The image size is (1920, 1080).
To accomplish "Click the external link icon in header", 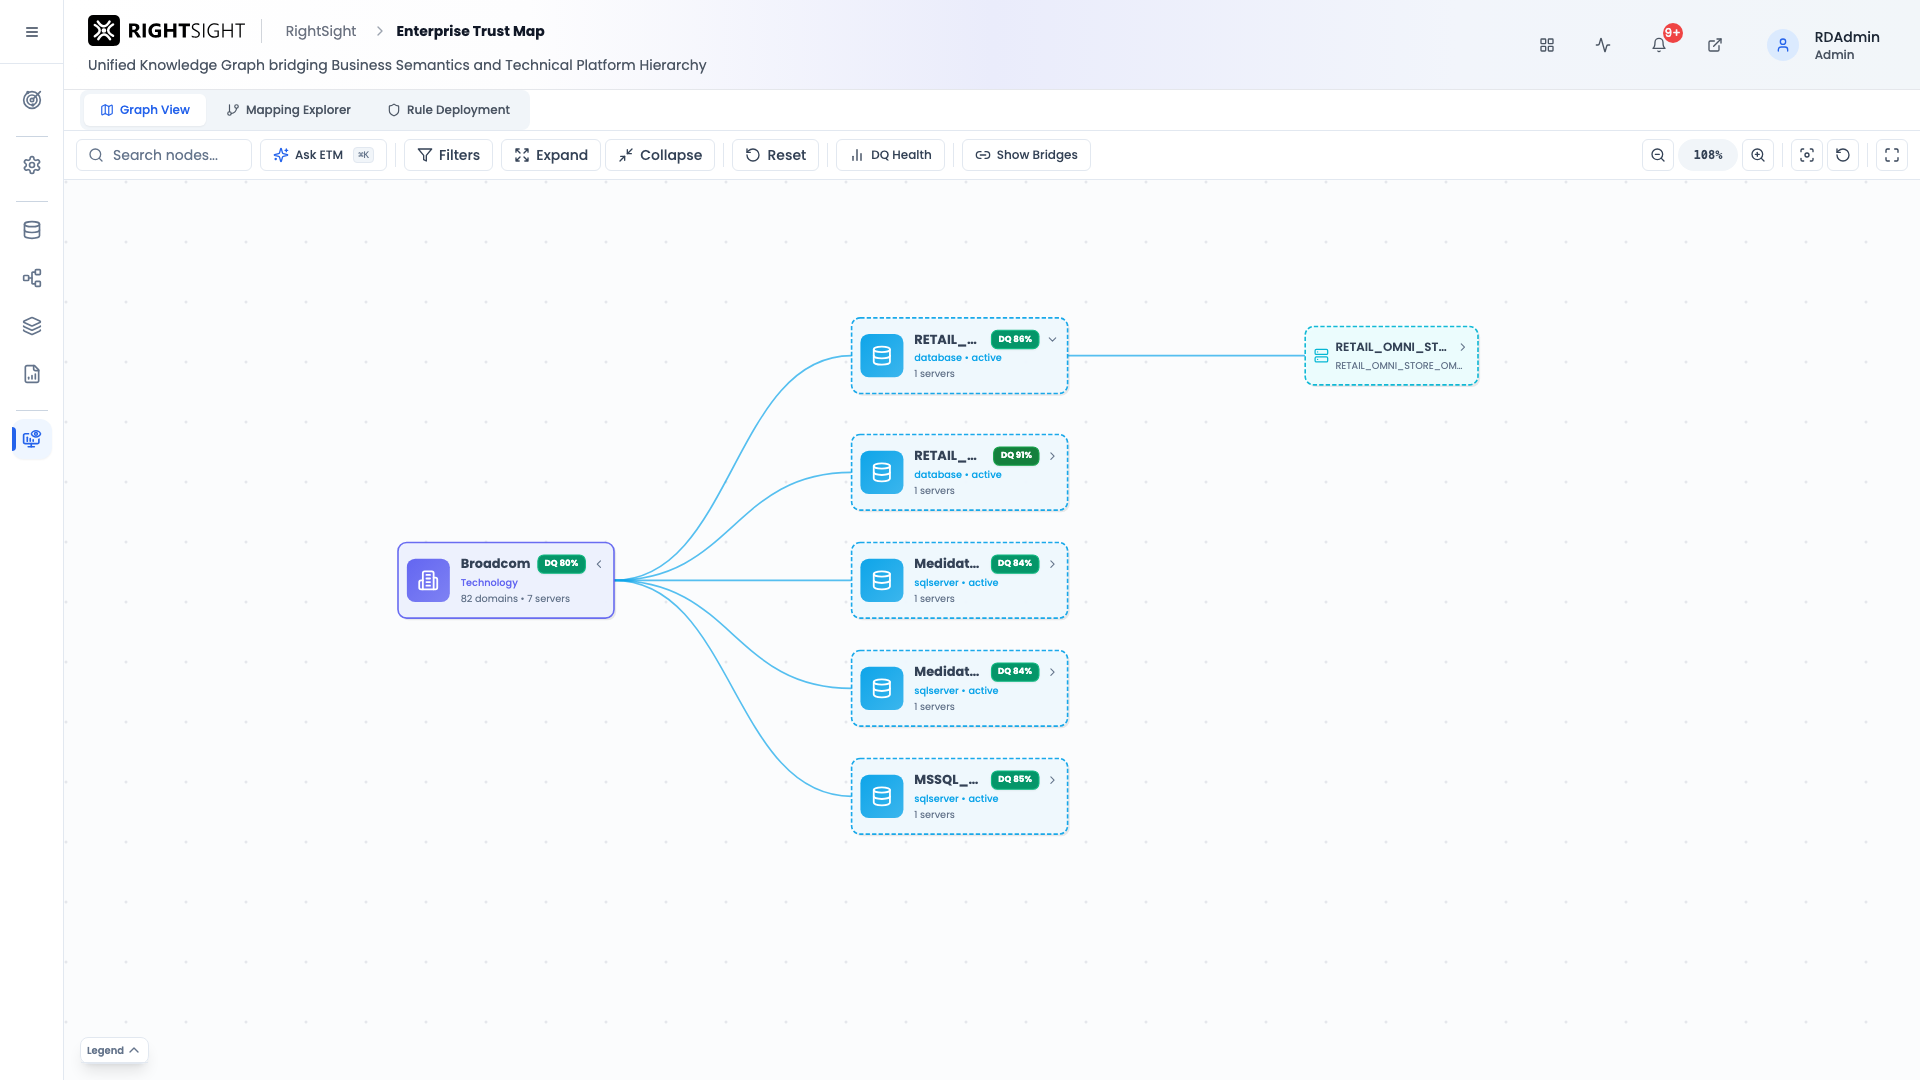I will (1715, 45).
